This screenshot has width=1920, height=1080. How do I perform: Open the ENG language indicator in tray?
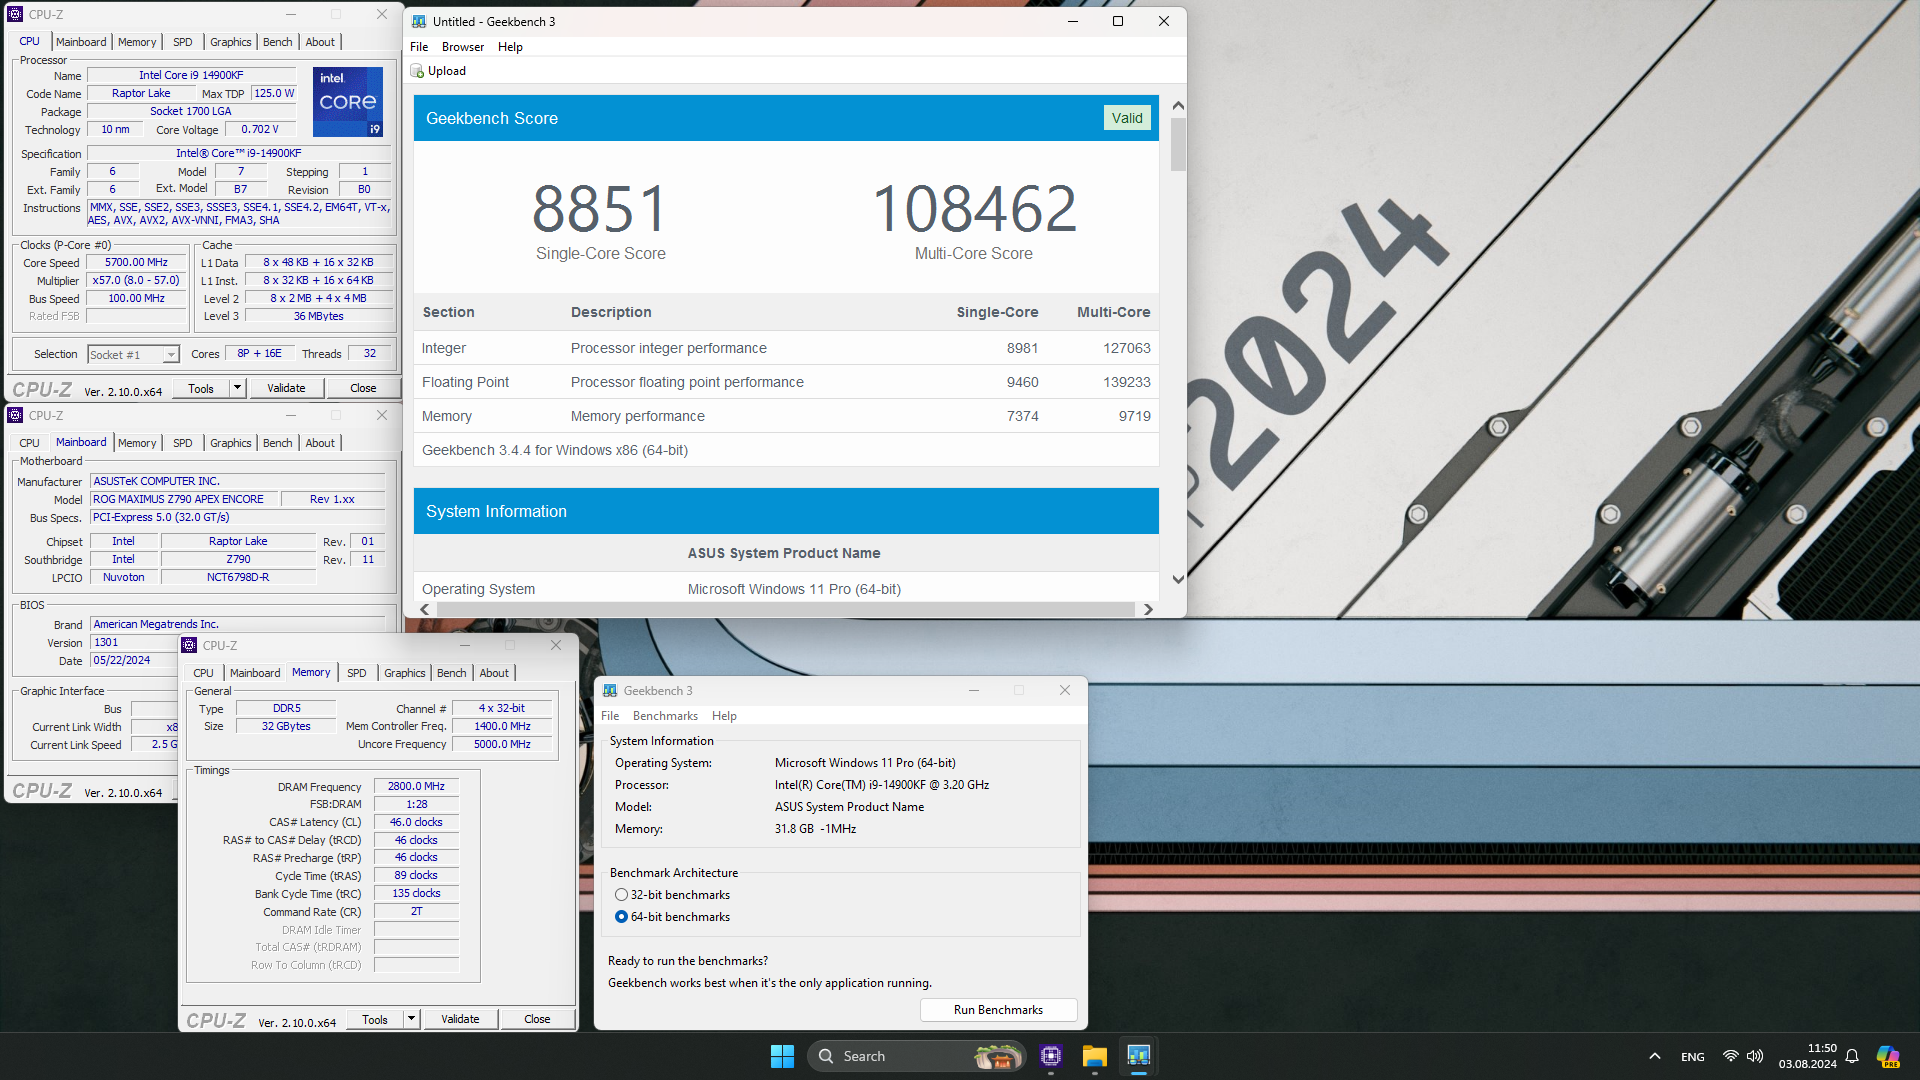click(1692, 1056)
